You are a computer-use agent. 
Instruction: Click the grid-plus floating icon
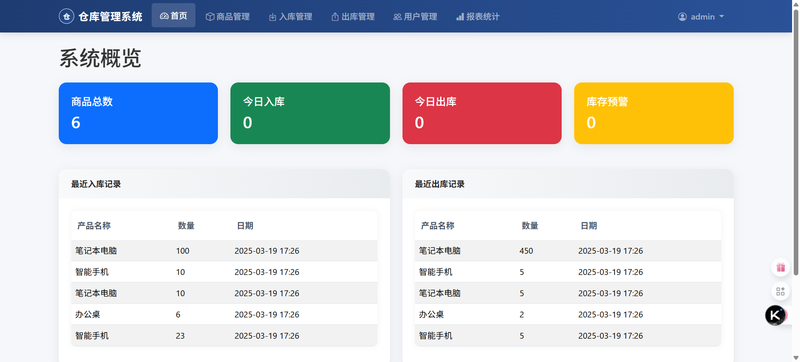pyautogui.click(x=780, y=291)
